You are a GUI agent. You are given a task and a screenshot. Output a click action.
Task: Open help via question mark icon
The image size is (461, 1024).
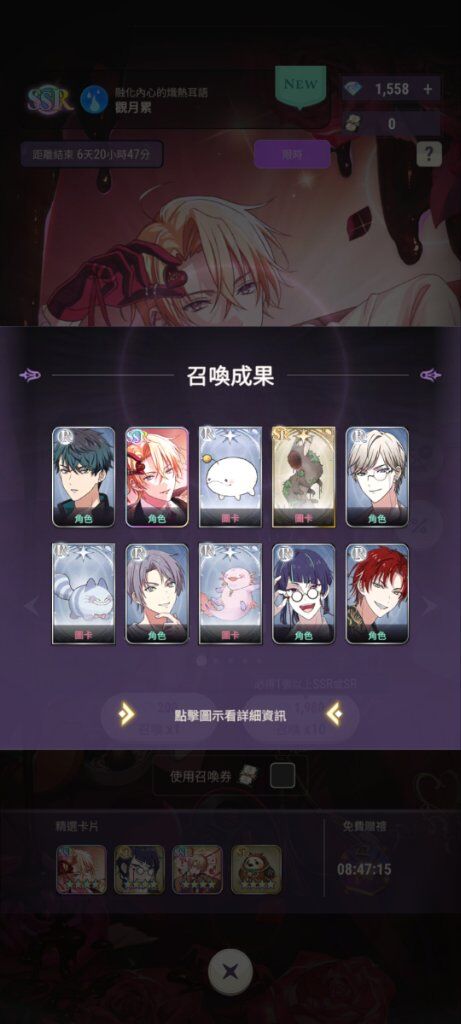point(429,154)
